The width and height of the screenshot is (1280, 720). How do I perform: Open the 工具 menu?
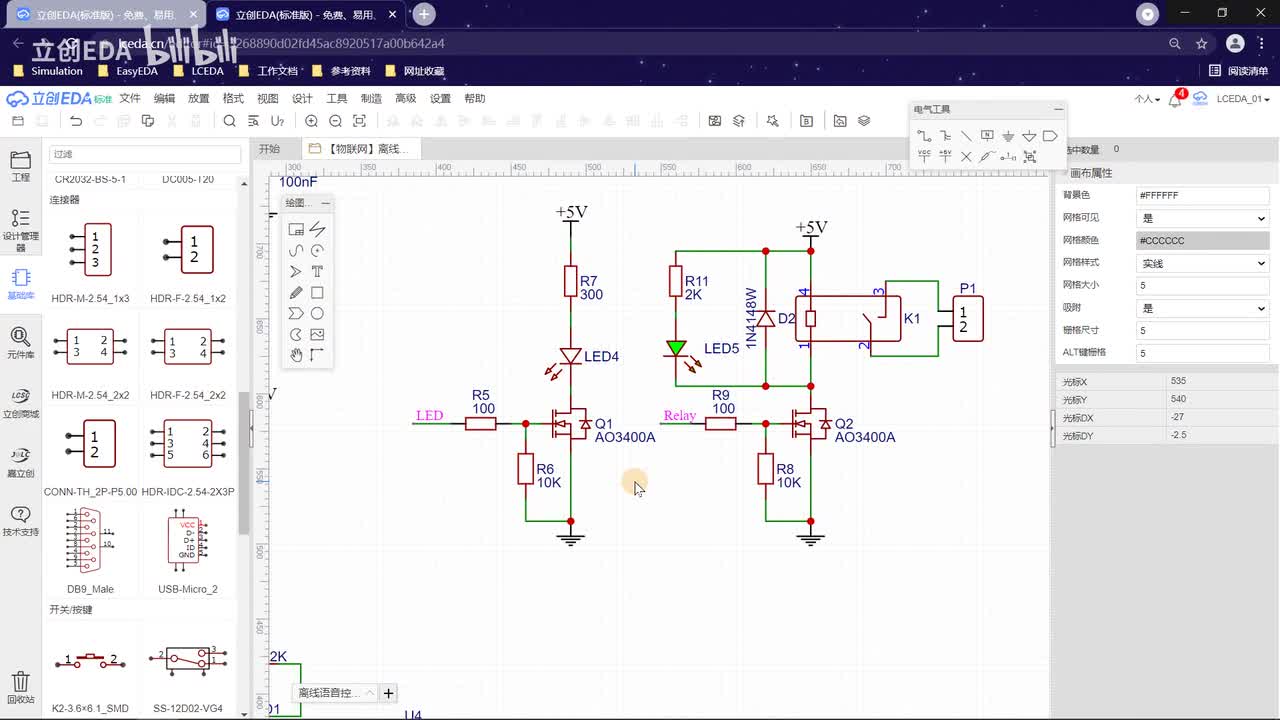337,98
